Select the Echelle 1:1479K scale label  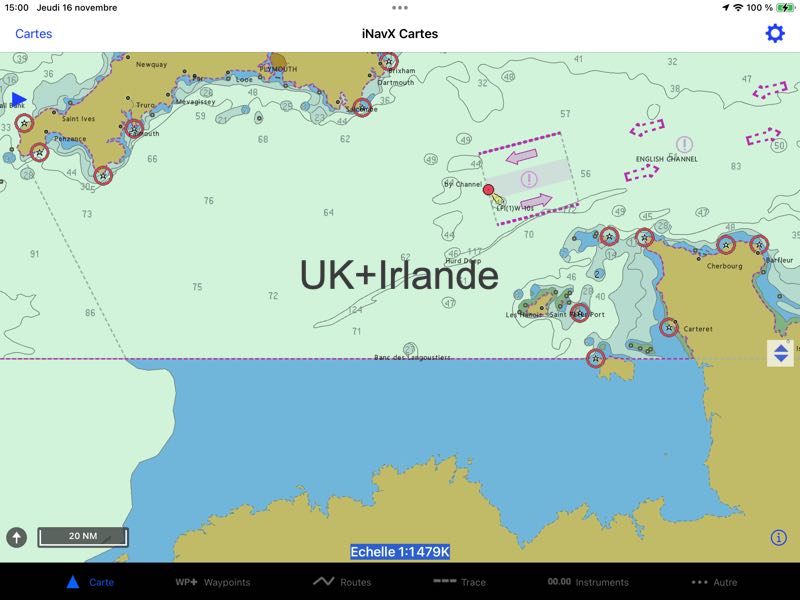tap(399, 552)
